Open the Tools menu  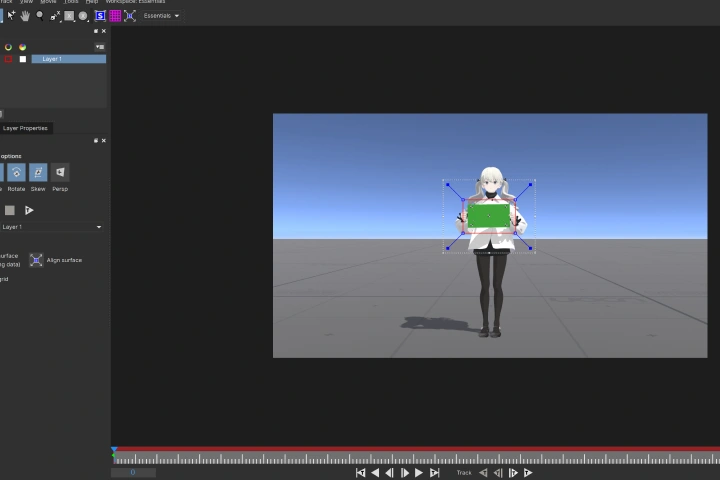tap(71, 1)
